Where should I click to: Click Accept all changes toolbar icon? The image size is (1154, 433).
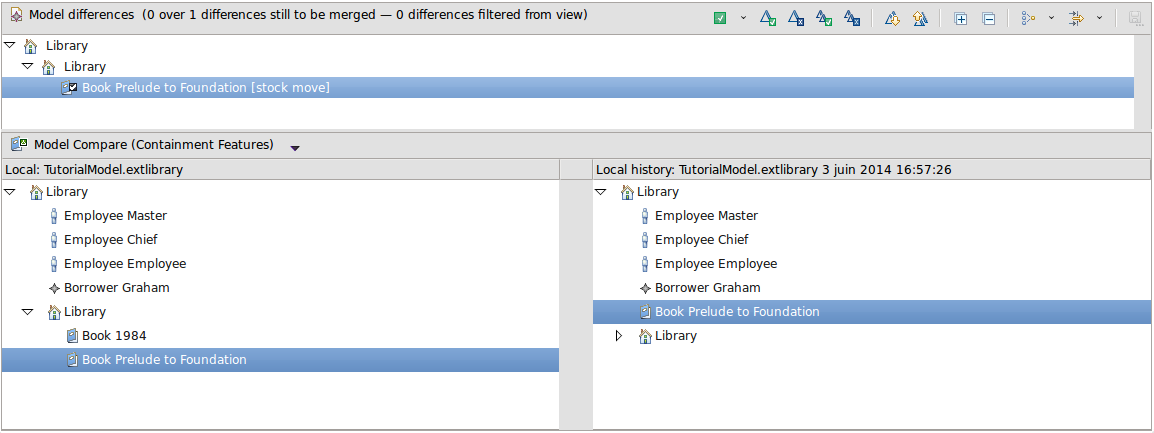pos(823,18)
